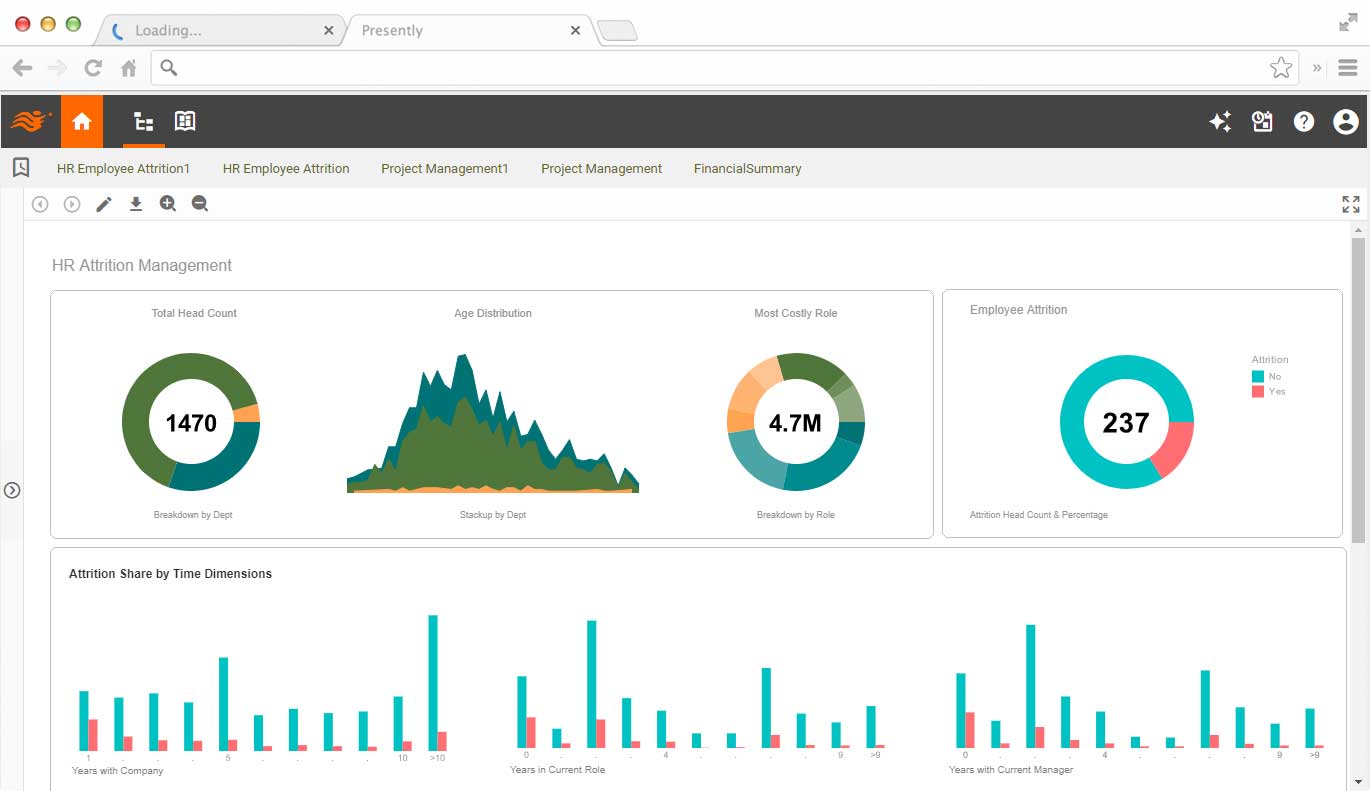Open HR Employee Attrition1 tab
1370x791 pixels.
123,169
